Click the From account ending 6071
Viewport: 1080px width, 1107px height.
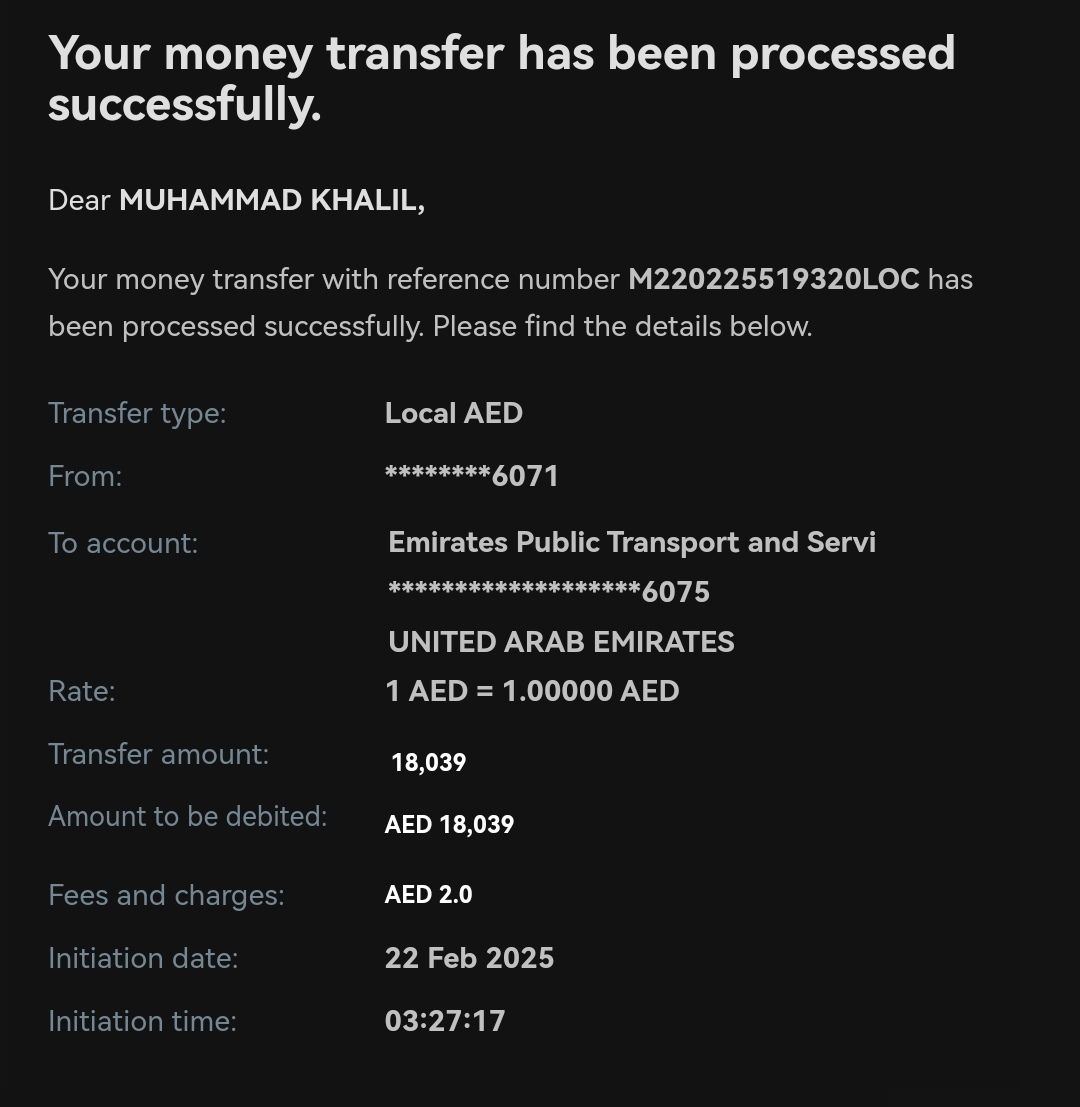click(x=472, y=476)
